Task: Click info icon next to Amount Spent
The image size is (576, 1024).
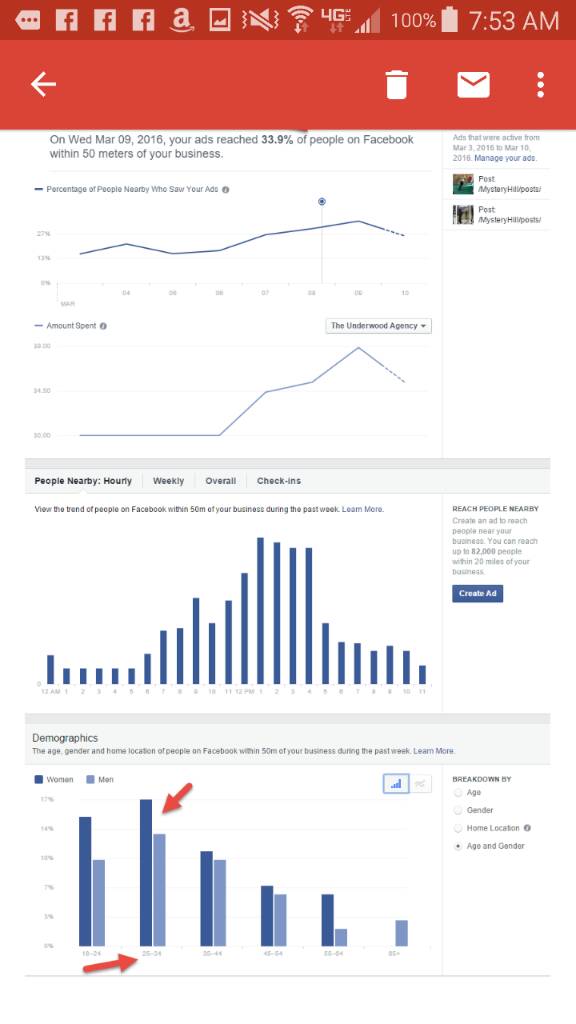Action: tap(103, 326)
